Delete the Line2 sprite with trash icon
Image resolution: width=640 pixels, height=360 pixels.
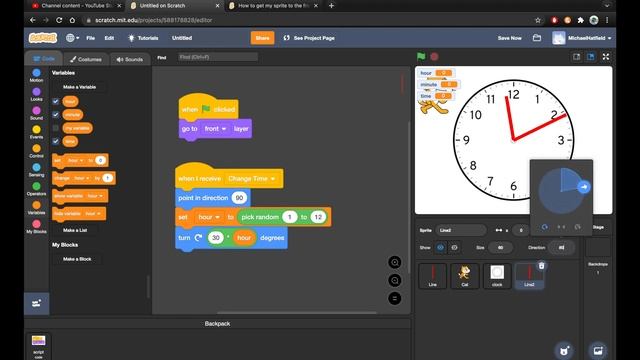point(541,266)
